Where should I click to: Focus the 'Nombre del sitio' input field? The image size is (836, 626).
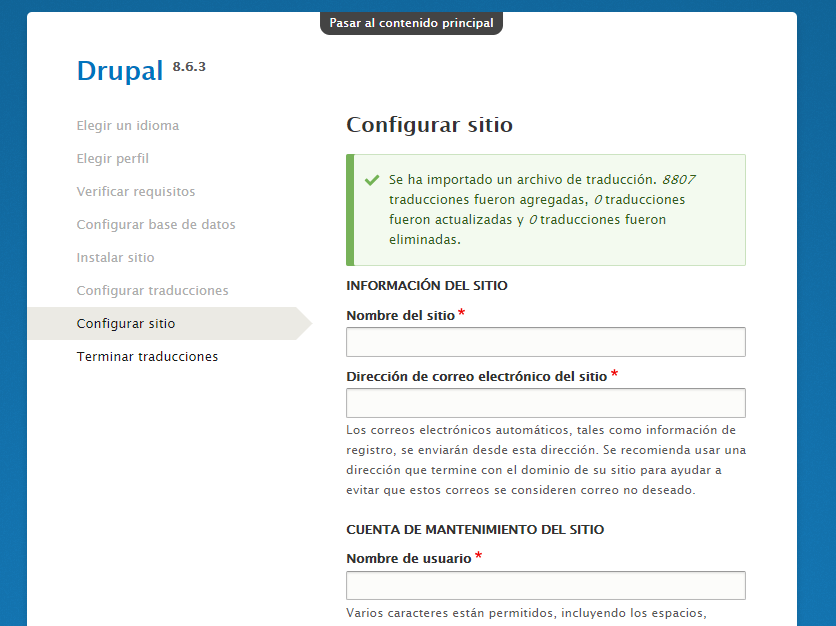tap(546, 342)
